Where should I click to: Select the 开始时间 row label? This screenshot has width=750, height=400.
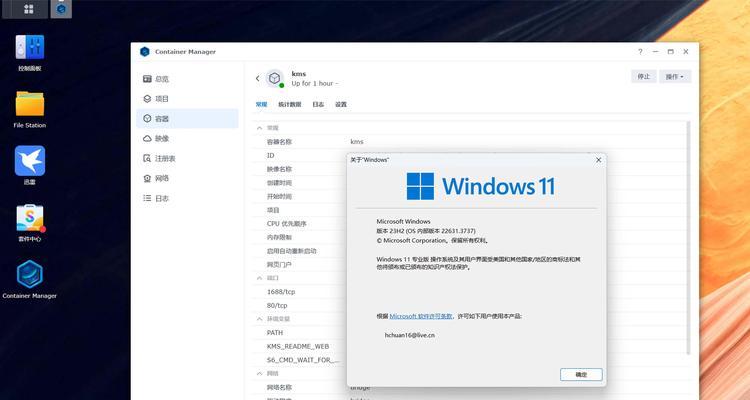pyautogui.click(x=279, y=197)
